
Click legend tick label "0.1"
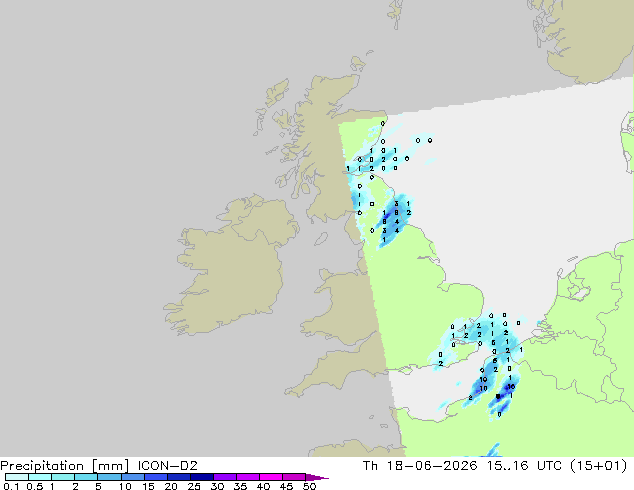pos(11,486)
